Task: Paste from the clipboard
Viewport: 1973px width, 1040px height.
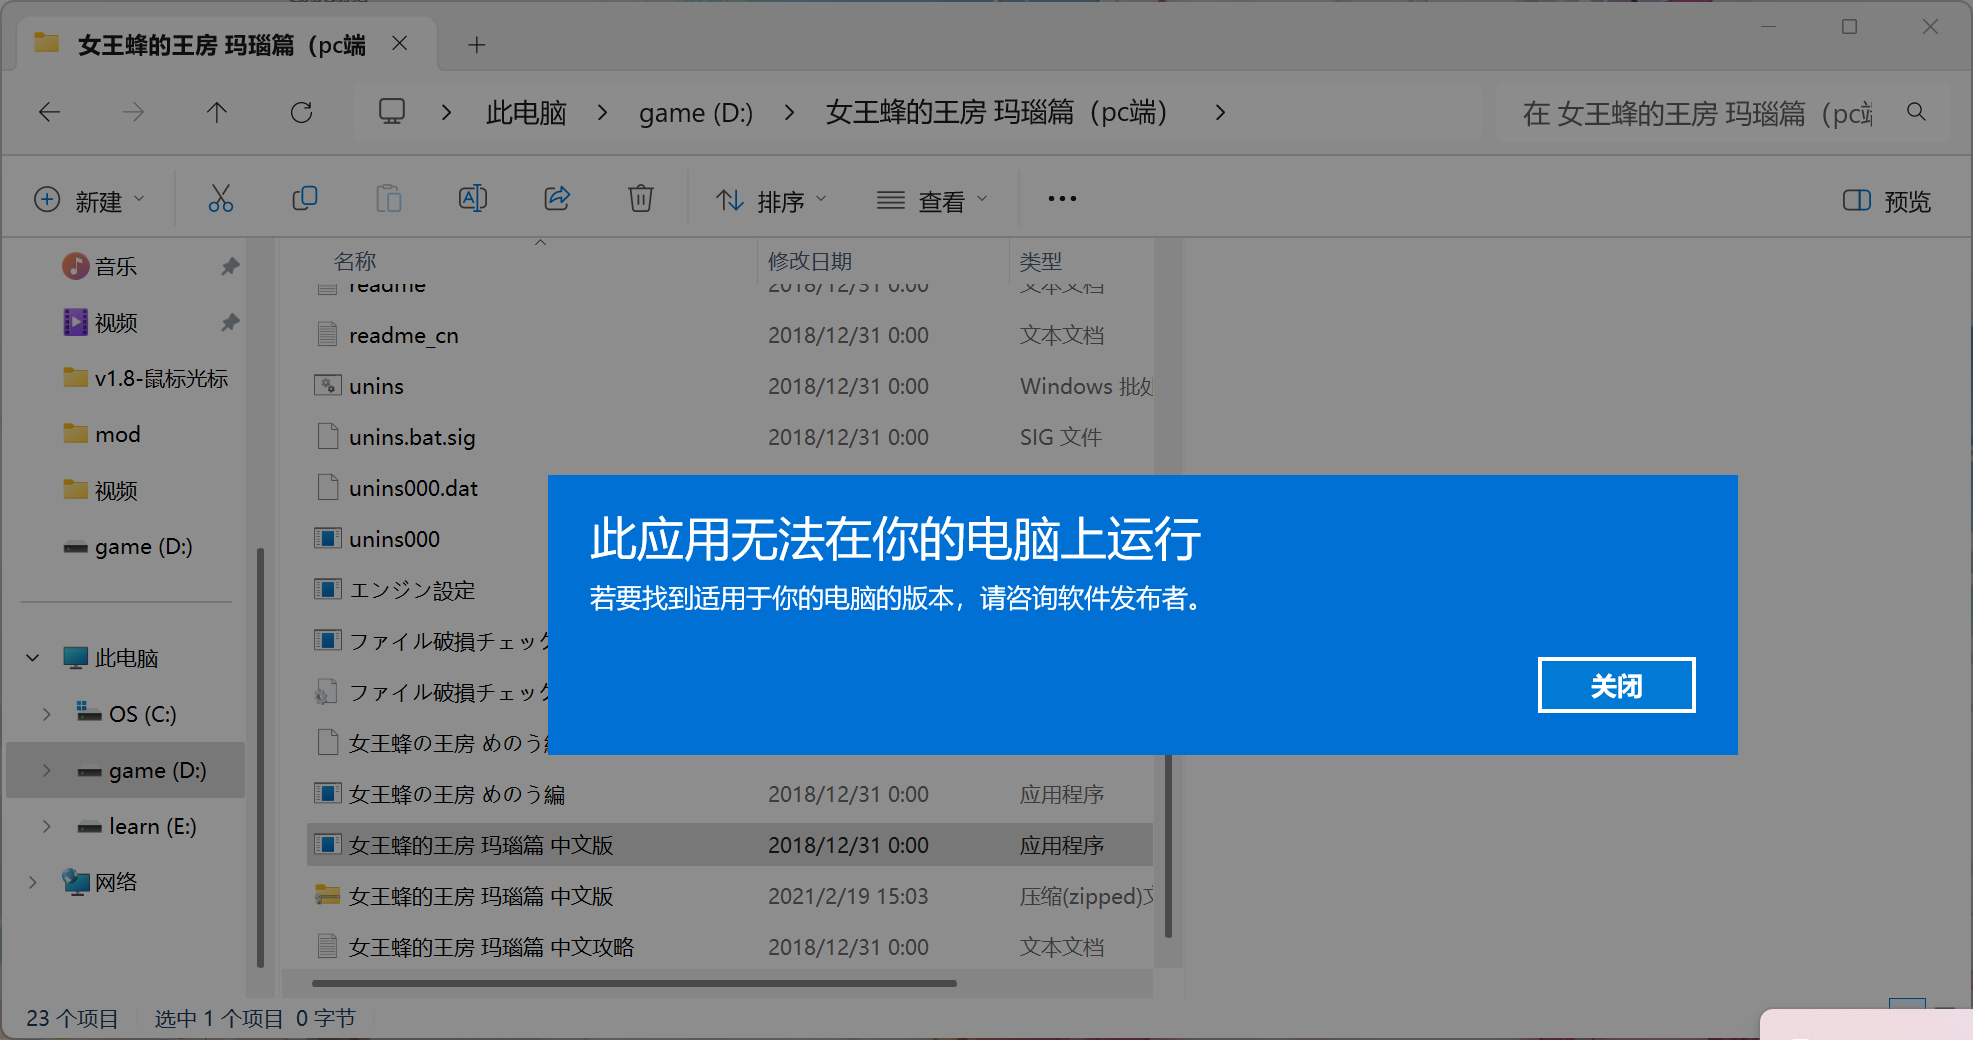Action: (389, 199)
